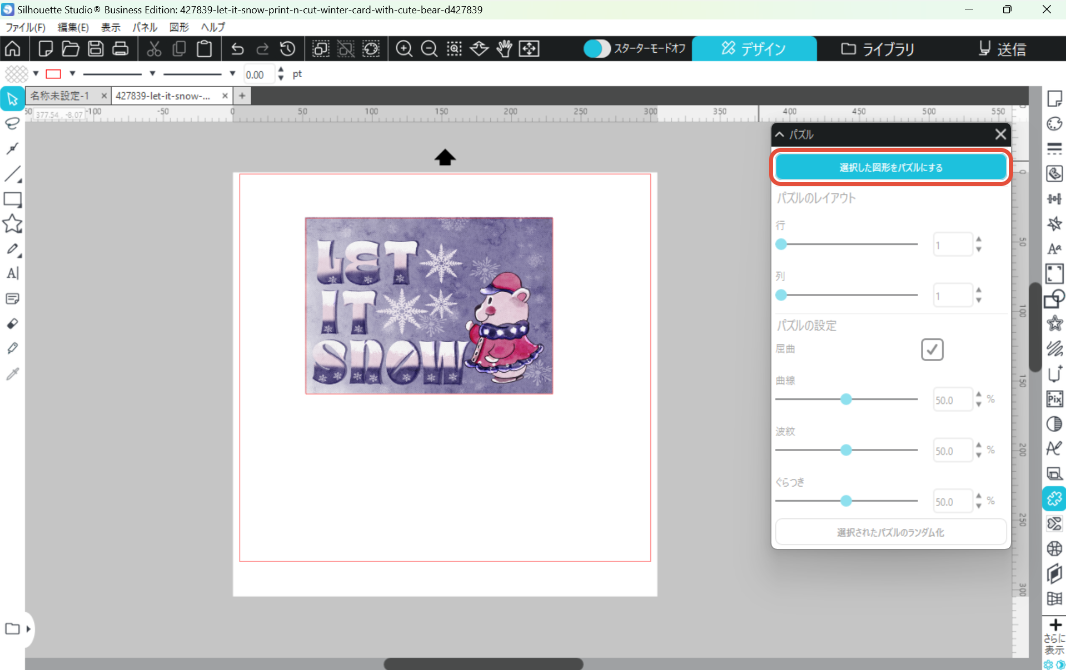This screenshot has width=1066, height=670.
Task: Select the knife tool
Action: click(x=12, y=349)
